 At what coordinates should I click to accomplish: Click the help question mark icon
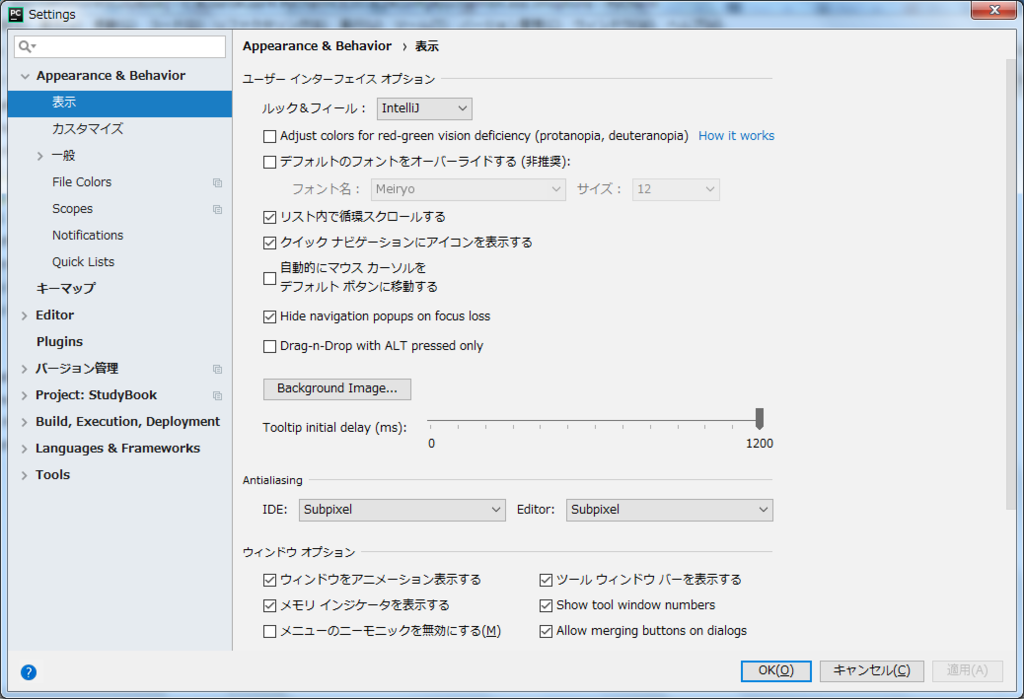tap(28, 672)
